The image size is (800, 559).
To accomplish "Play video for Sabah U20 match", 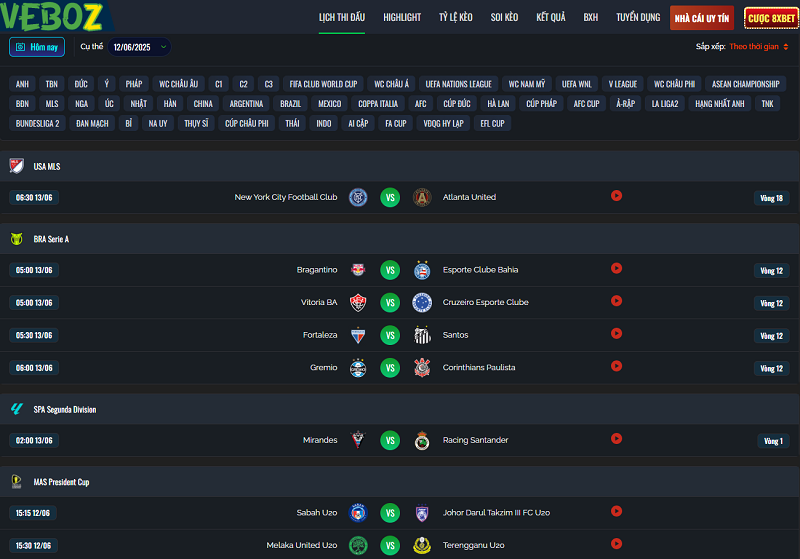I will (x=616, y=511).
